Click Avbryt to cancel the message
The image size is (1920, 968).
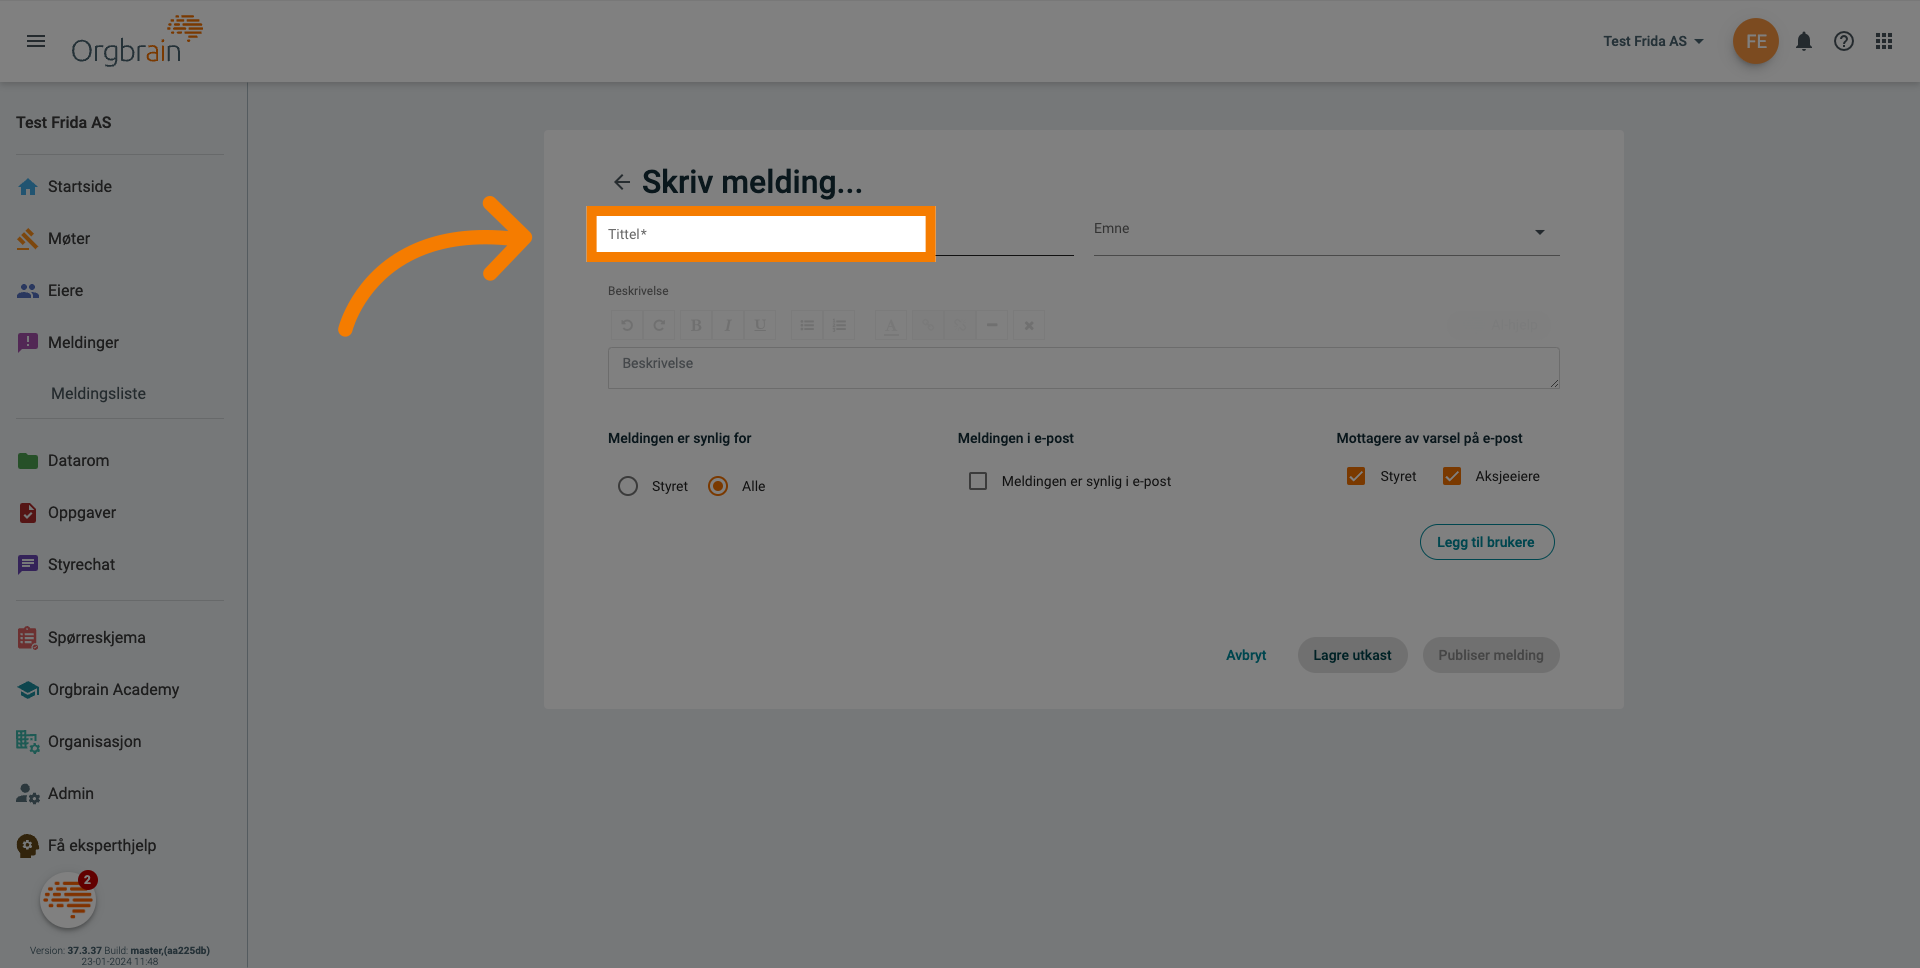click(x=1246, y=655)
